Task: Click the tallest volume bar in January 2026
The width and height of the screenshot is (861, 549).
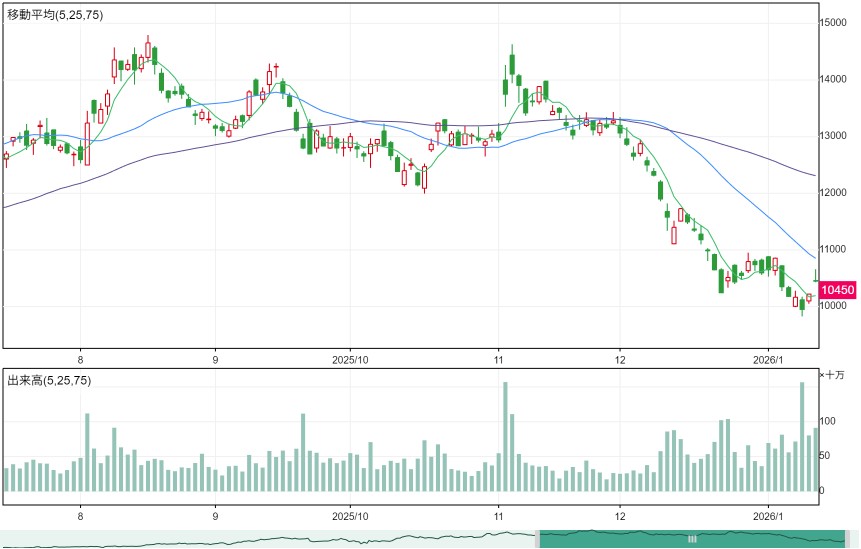Action: pyautogui.click(x=802, y=436)
